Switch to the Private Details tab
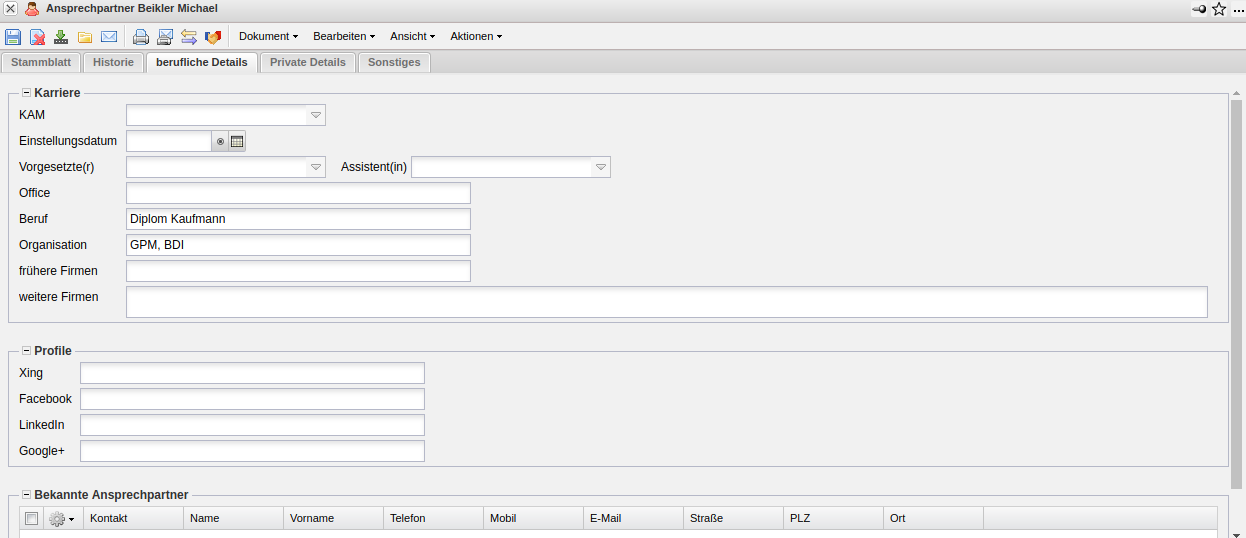Viewport: 1246px width, 538px height. click(307, 62)
